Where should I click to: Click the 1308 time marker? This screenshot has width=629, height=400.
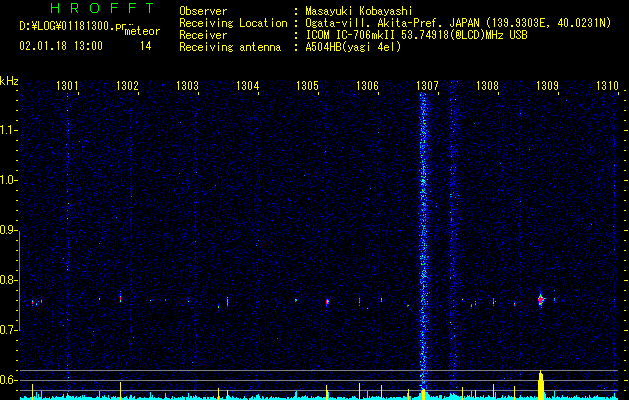coord(487,86)
